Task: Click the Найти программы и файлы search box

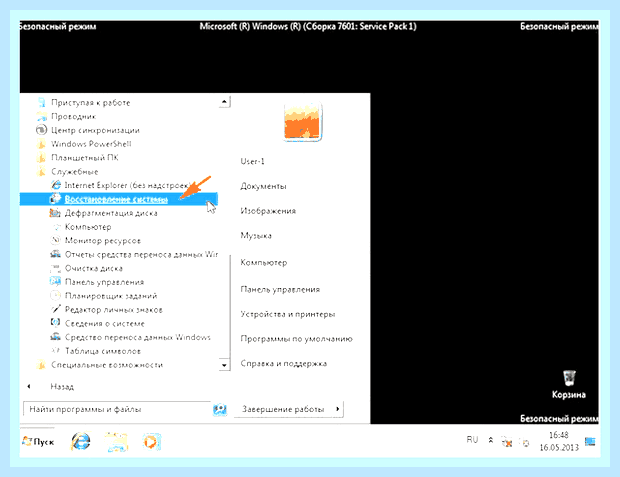Action: [117, 409]
